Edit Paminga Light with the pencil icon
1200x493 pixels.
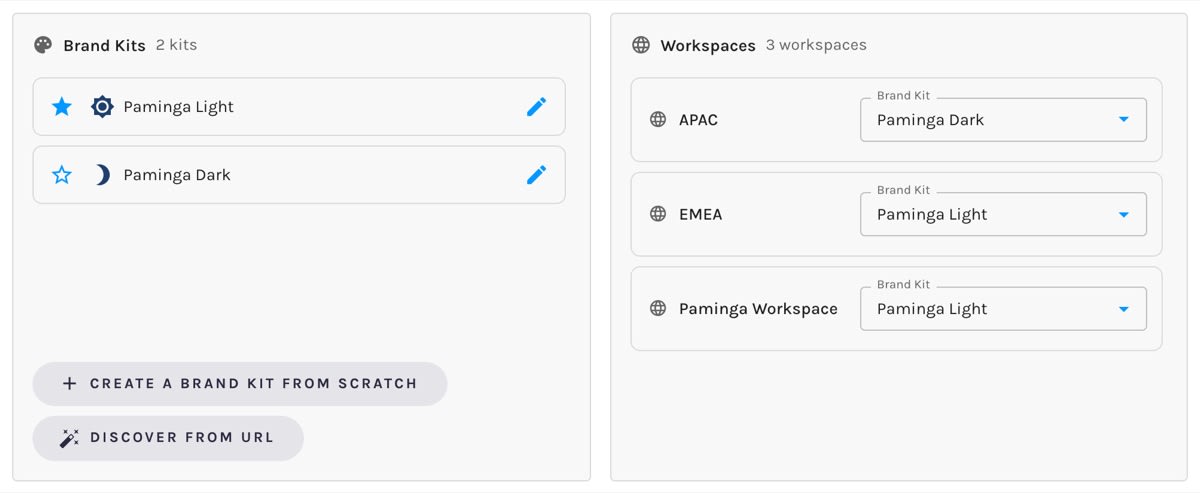pos(537,107)
